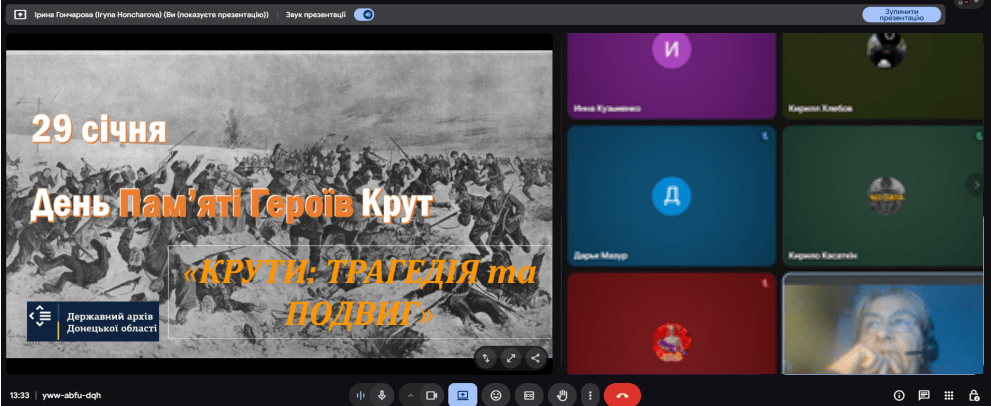Show next participants with the right chevron
The width and height of the screenshot is (991, 406).
(975, 185)
